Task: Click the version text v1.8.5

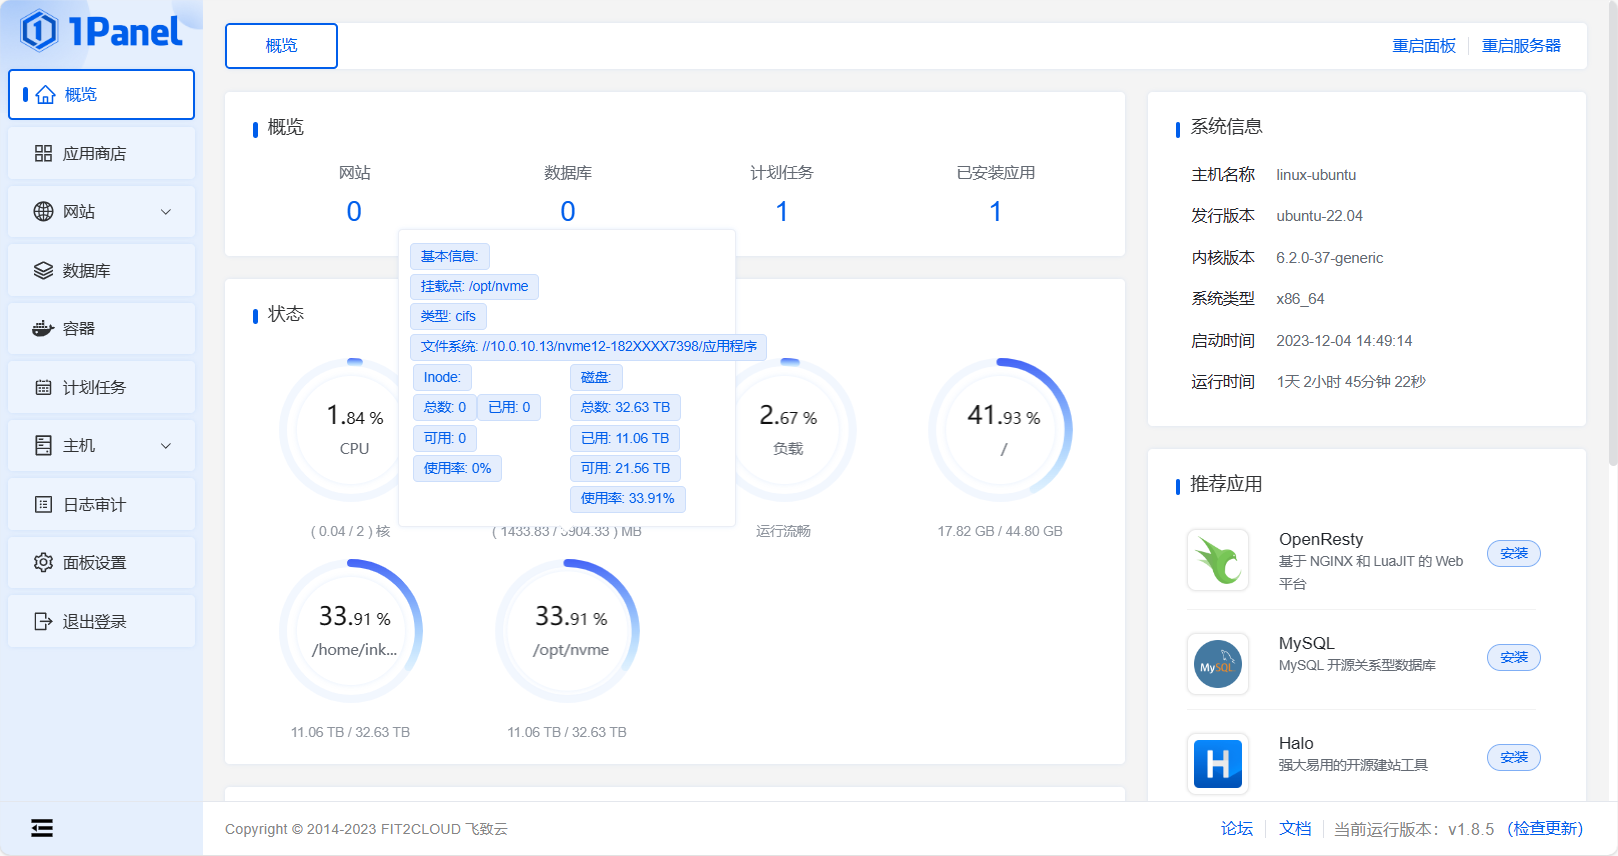Action: pos(1471,829)
